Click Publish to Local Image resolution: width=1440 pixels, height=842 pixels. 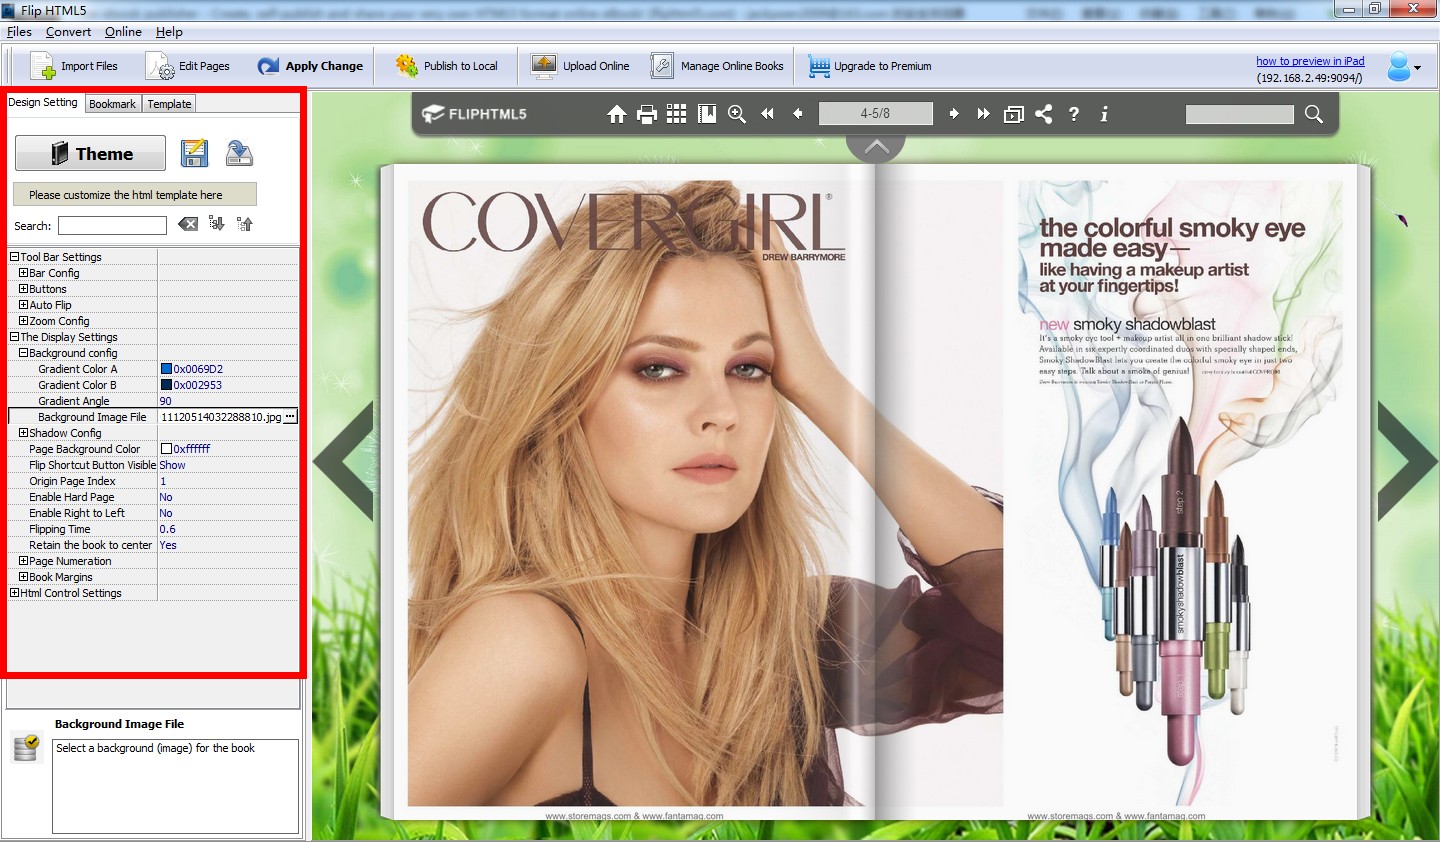pos(446,66)
